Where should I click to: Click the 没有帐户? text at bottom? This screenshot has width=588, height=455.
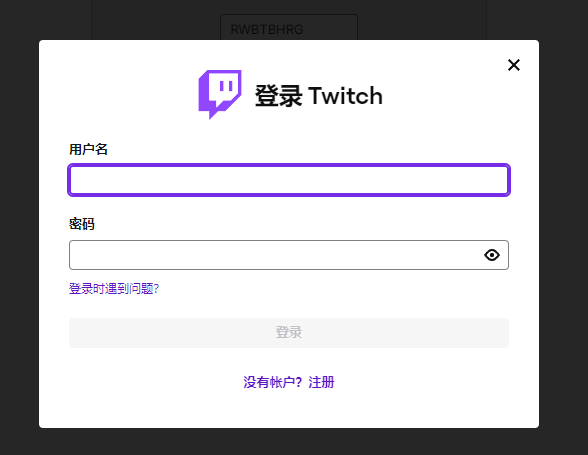point(273,382)
